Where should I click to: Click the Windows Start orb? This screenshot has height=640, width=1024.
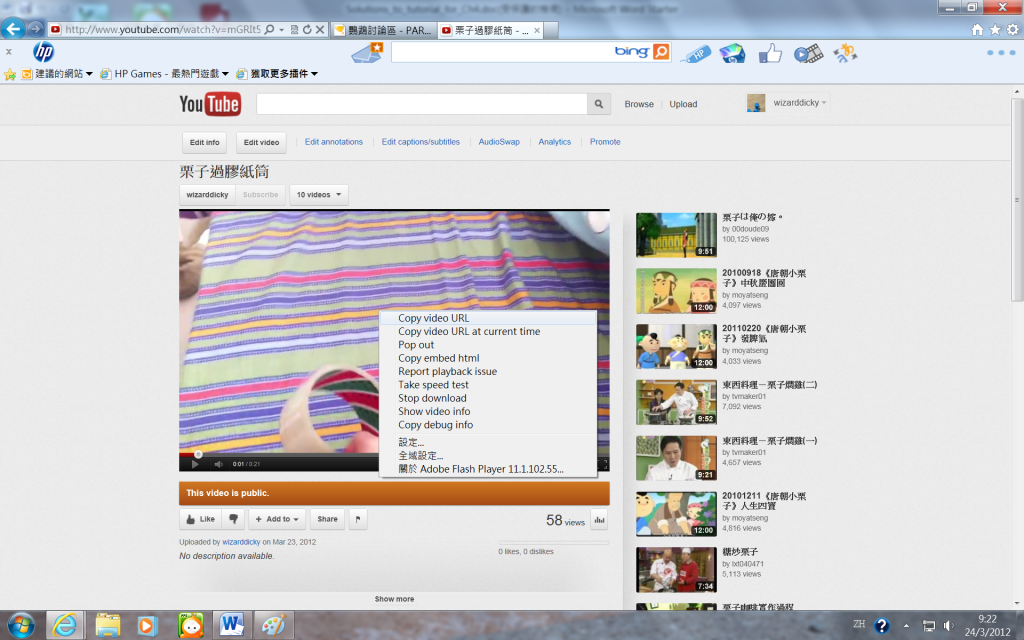[20, 626]
